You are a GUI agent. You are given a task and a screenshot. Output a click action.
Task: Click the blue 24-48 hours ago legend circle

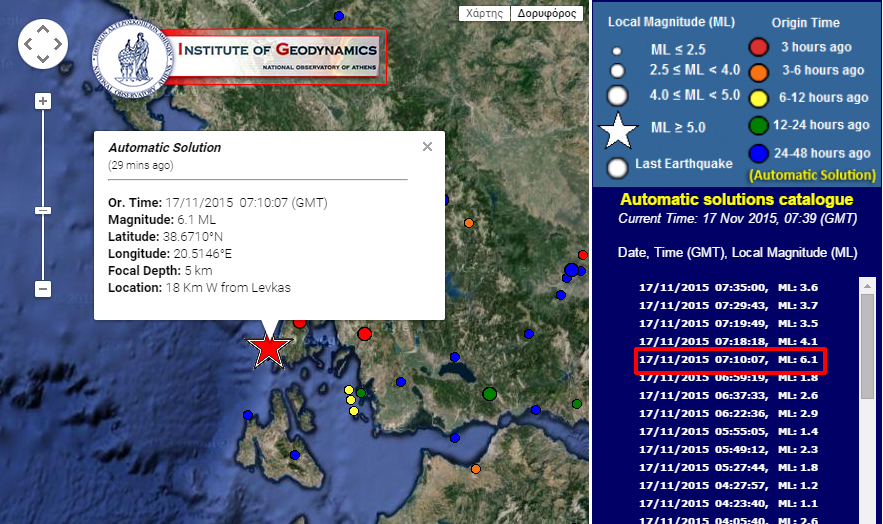coord(759,154)
